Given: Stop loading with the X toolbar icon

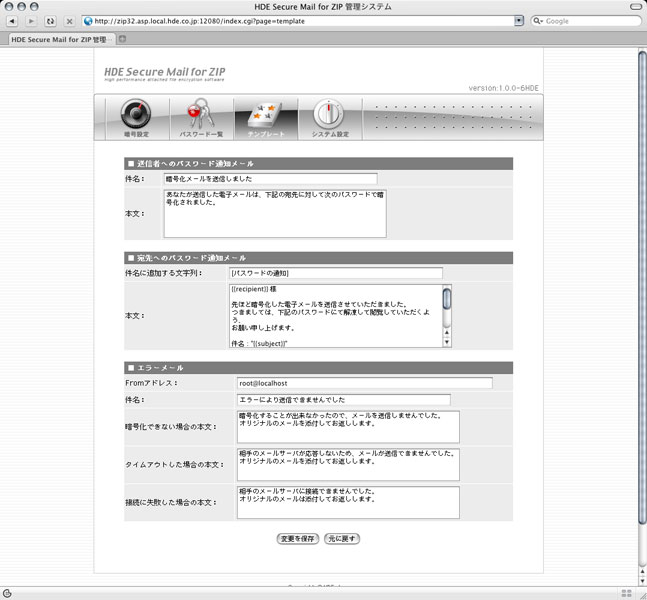Looking at the screenshot, I should click(69, 21).
